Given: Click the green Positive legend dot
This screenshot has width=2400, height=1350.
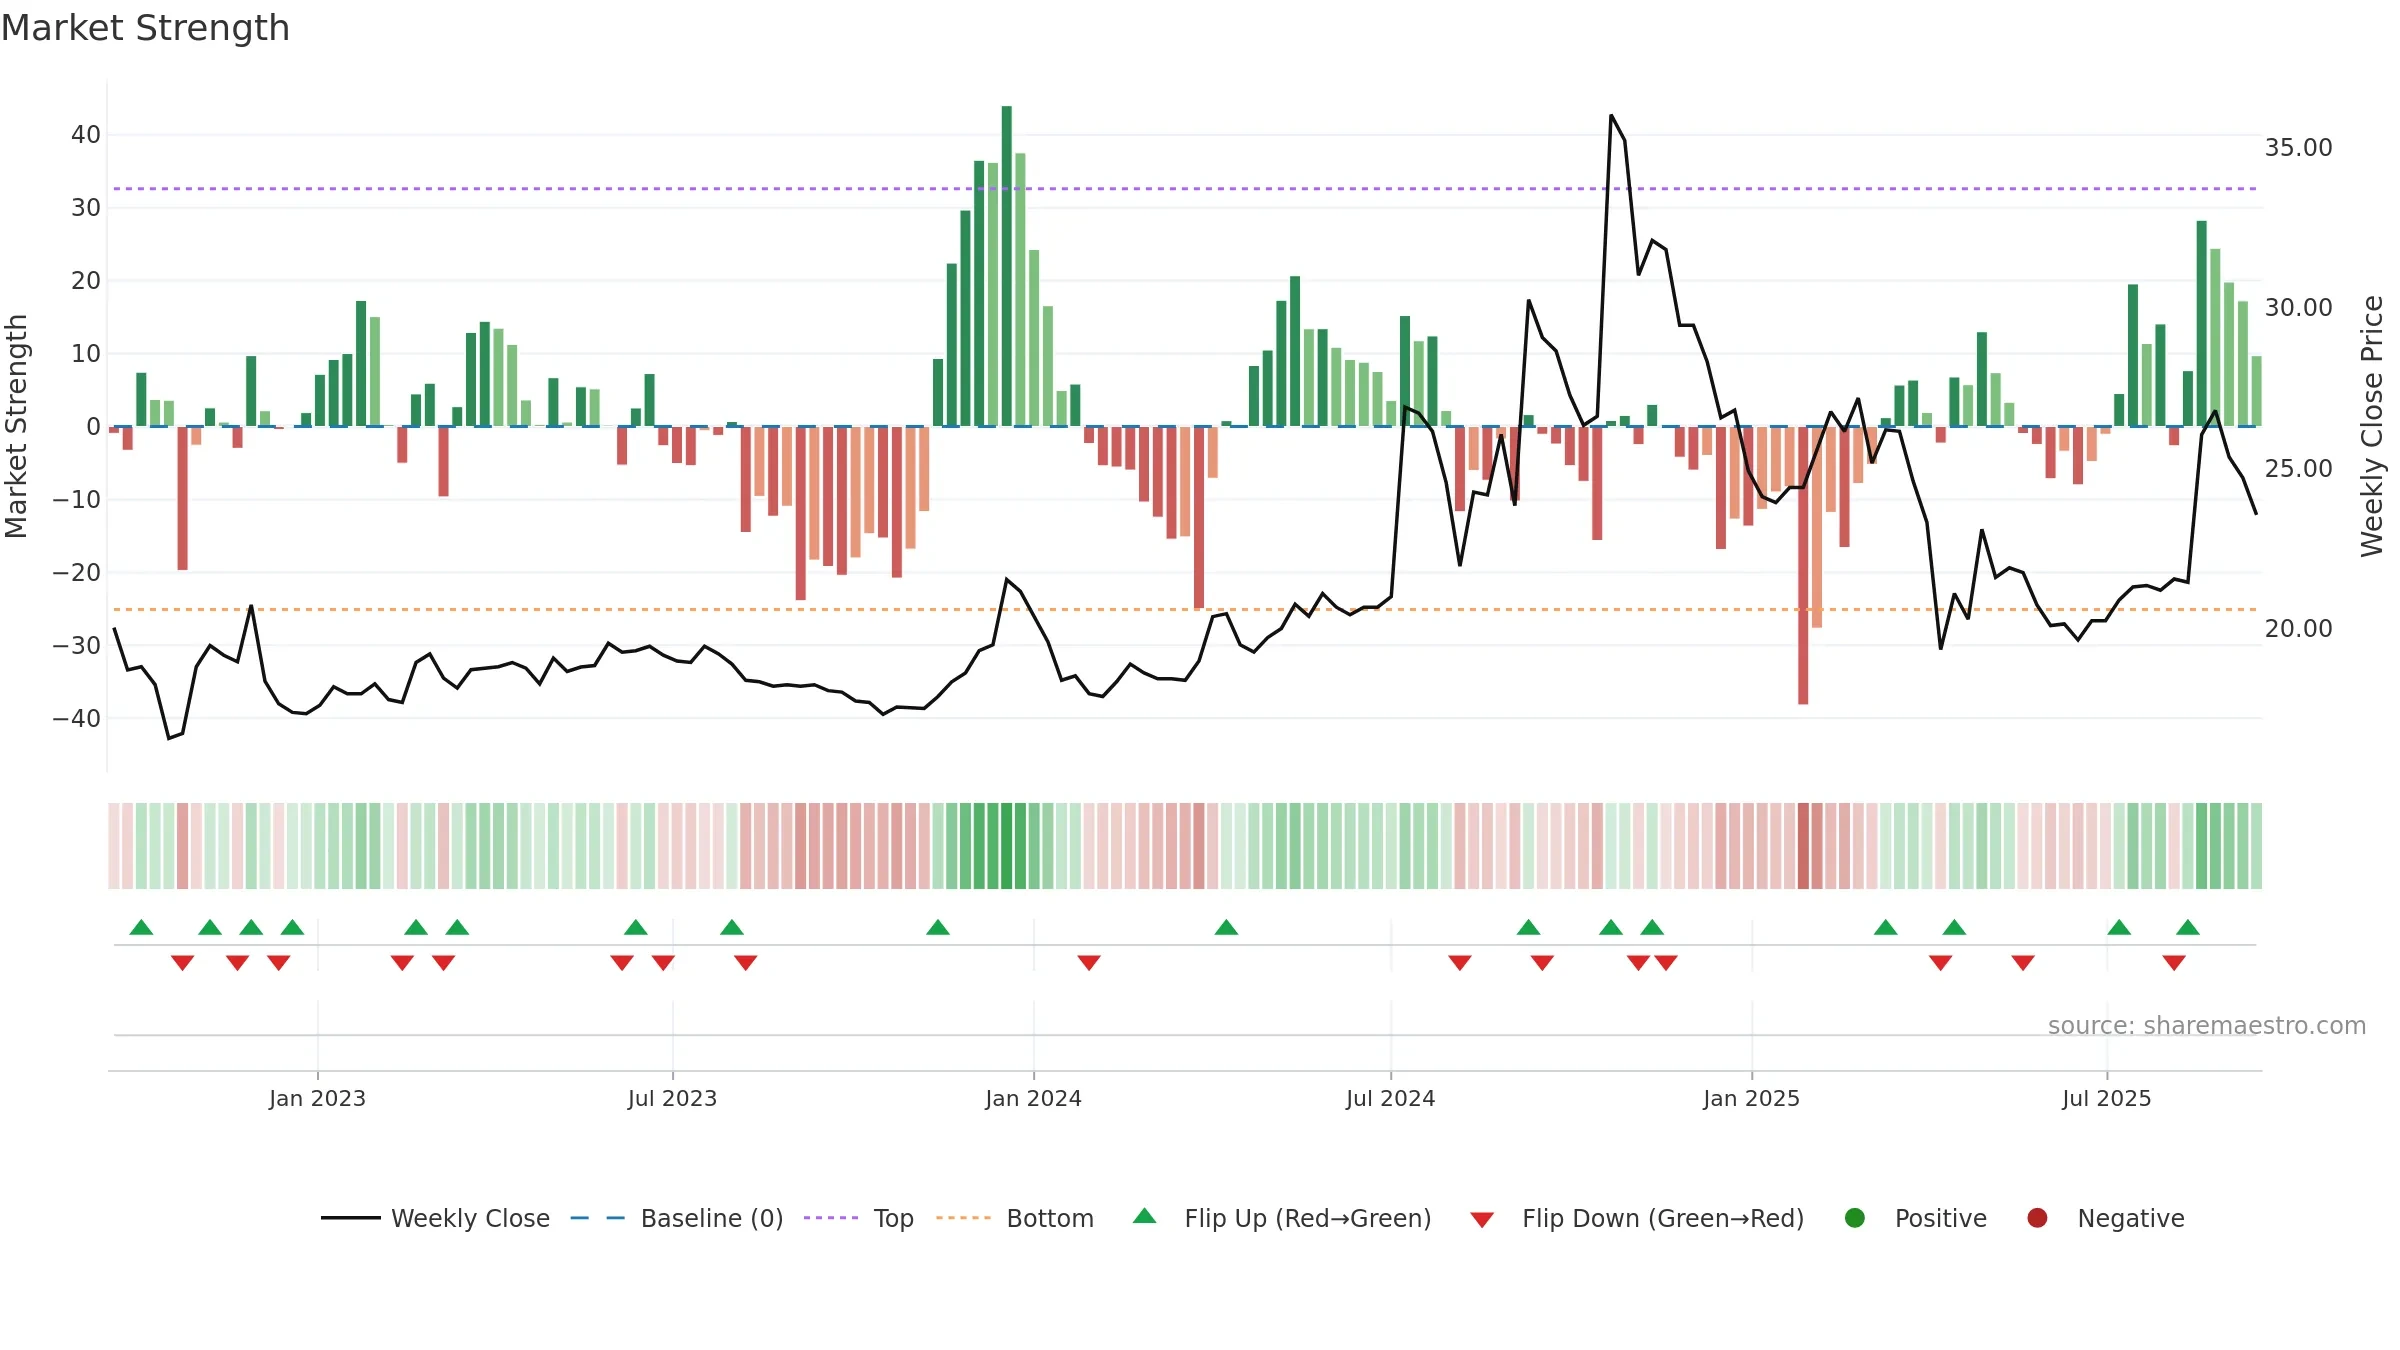Looking at the screenshot, I should click(1855, 1218).
